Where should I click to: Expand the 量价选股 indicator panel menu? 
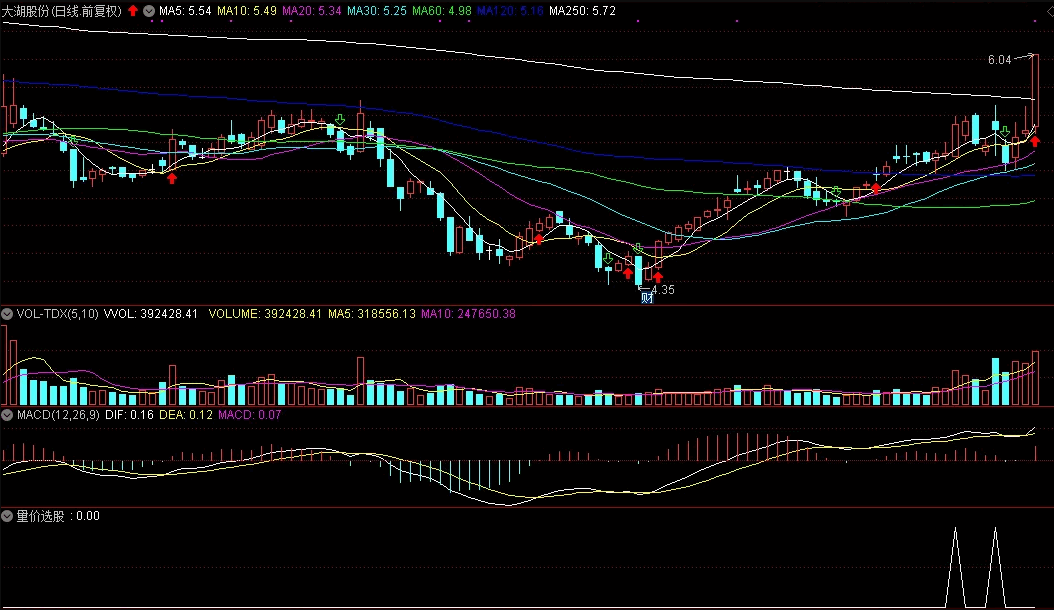tap(7, 516)
